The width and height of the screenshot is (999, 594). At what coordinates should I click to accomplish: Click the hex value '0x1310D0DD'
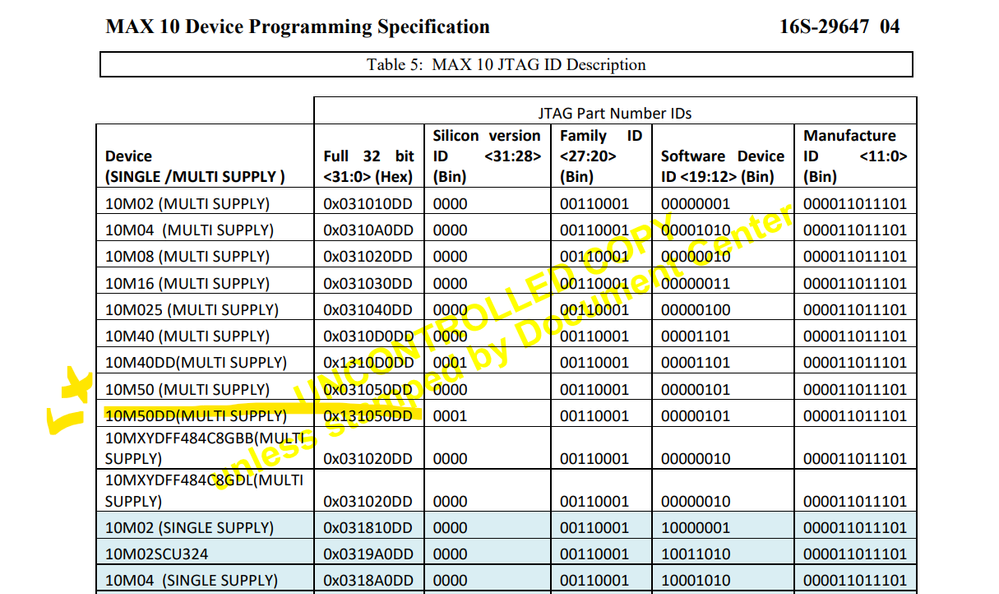pos(368,363)
